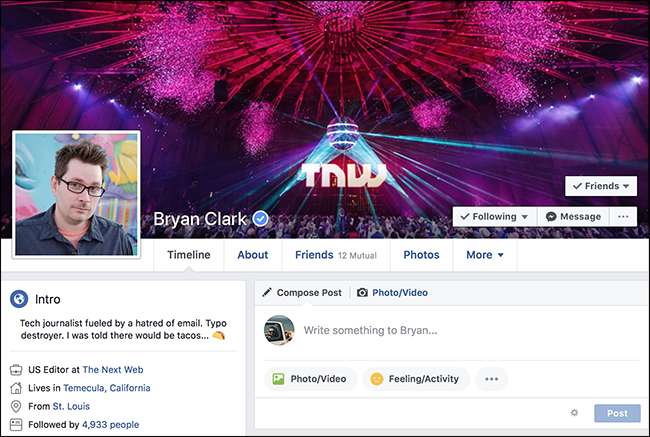Screen dimensions: 650x437
Task: Click the green Photo/Video picture icon
Action: coord(278,379)
